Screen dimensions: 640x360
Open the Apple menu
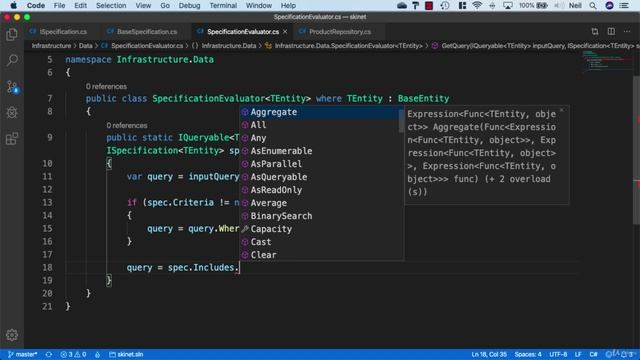pos(13,5)
